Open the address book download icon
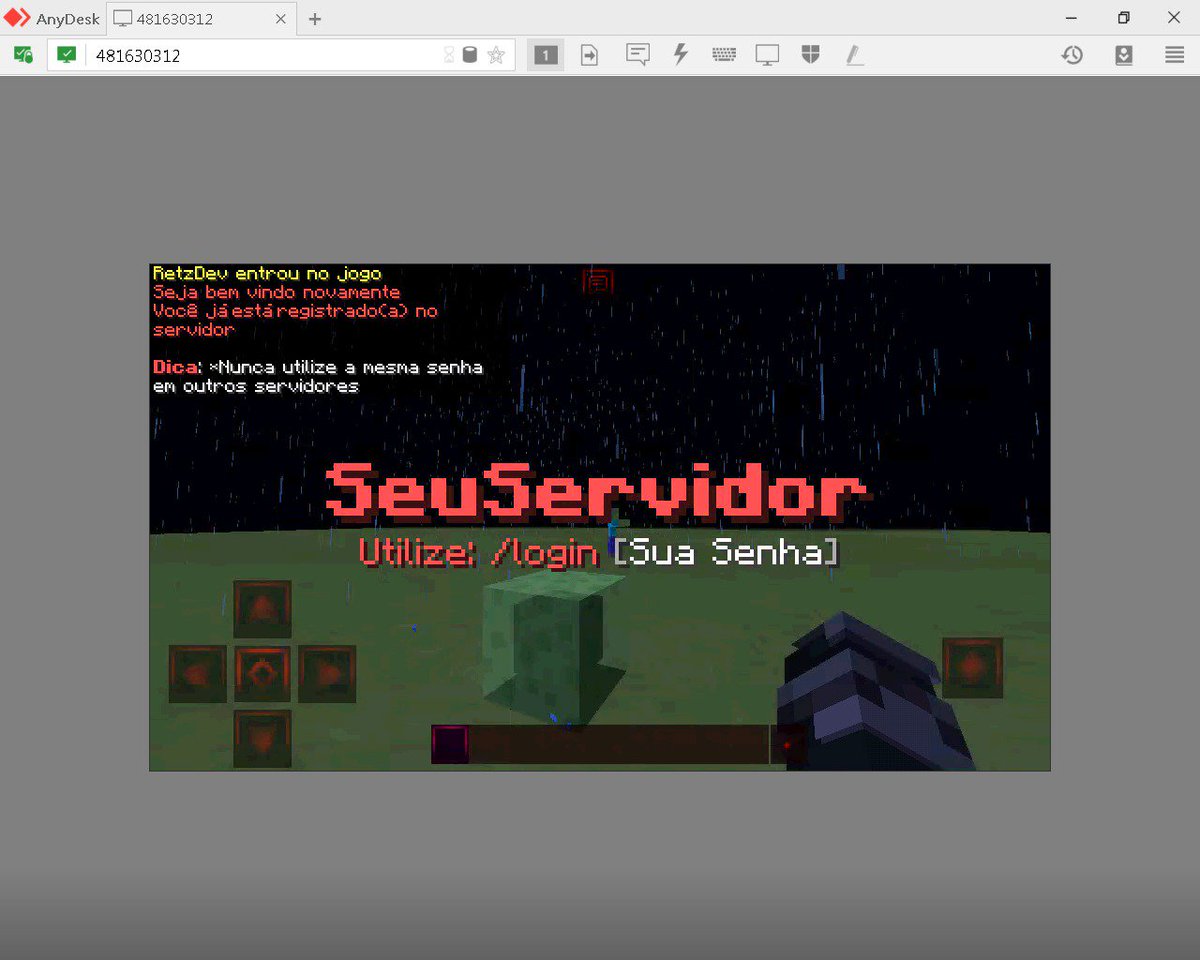This screenshot has width=1200, height=960. point(1124,55)
